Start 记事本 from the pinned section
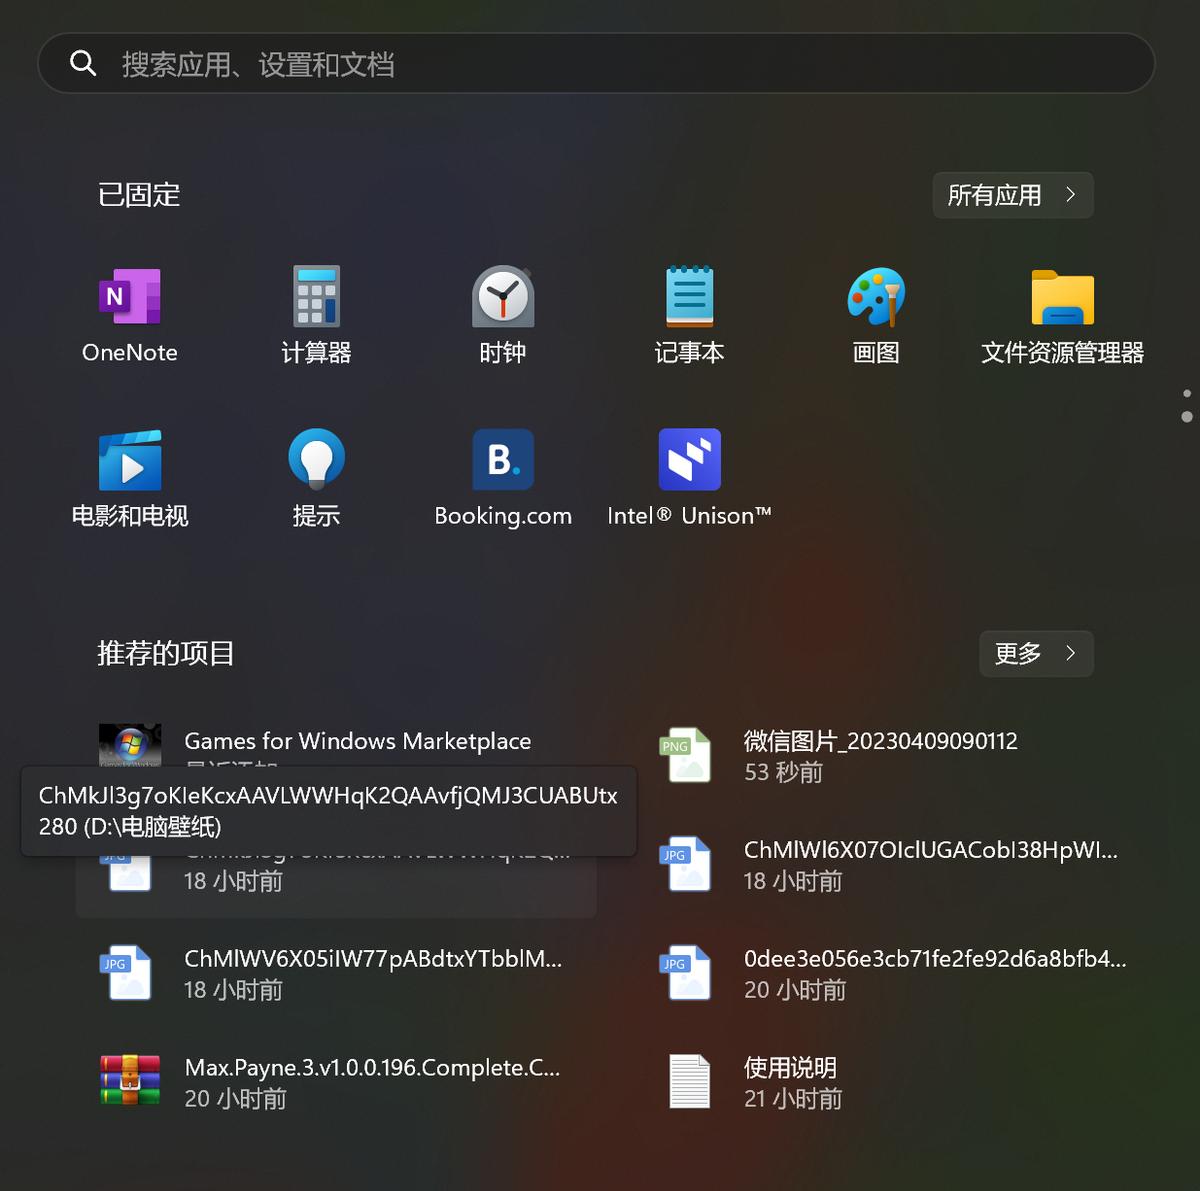Screen dimensions: 1200x1191 (x=689, y=315)
